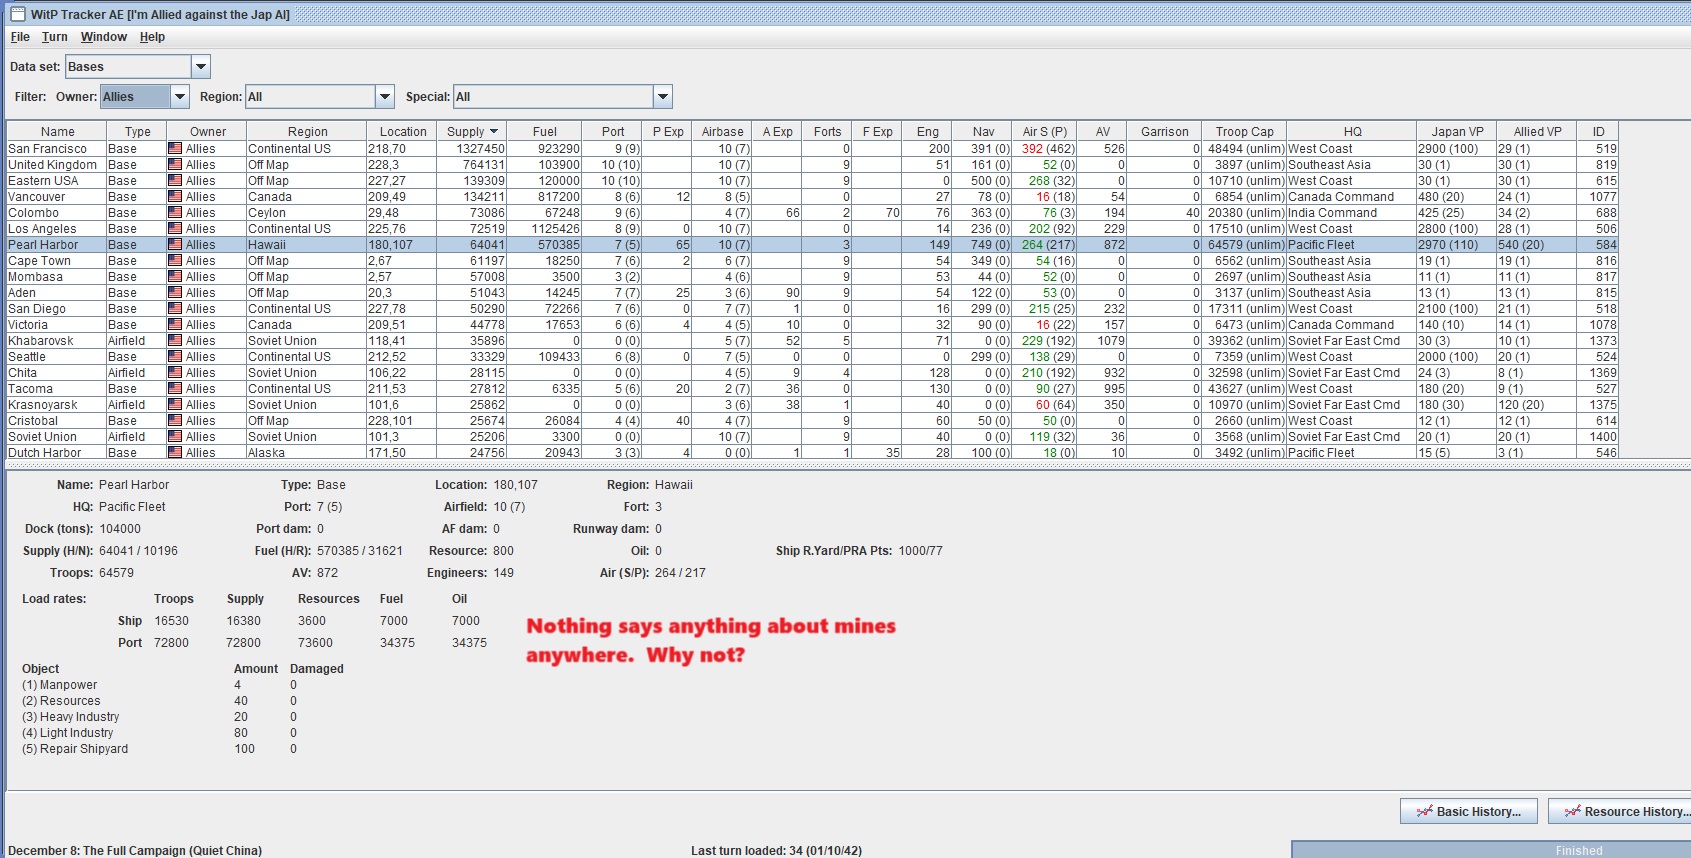This screenshot has height=858, width=1691.
Task: Sort table by the Fuel column header
Action: click(x=545, y=132)
